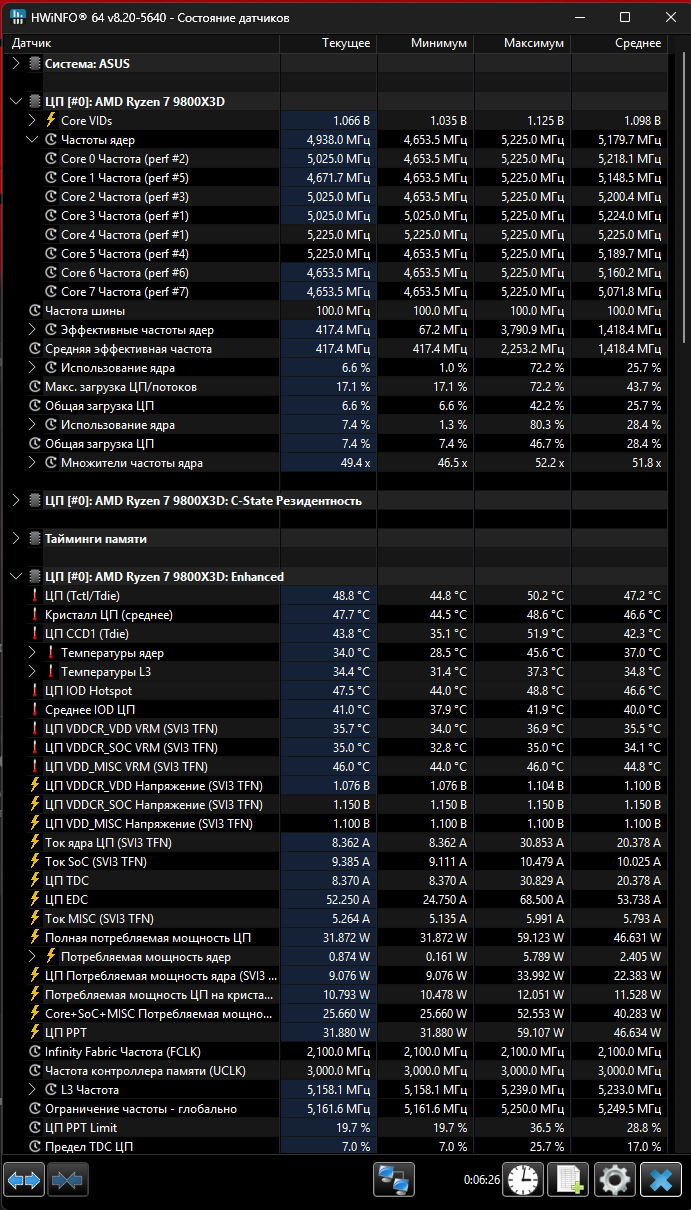
Task: Select the Core 4 Частота (perf #1) row
Action: [337, 235]
